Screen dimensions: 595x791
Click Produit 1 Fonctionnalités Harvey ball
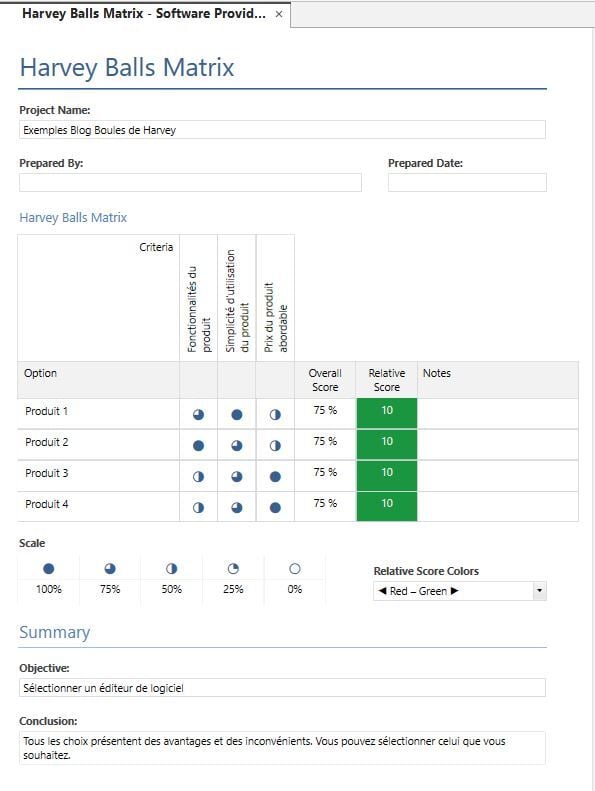tap(198, 415)
